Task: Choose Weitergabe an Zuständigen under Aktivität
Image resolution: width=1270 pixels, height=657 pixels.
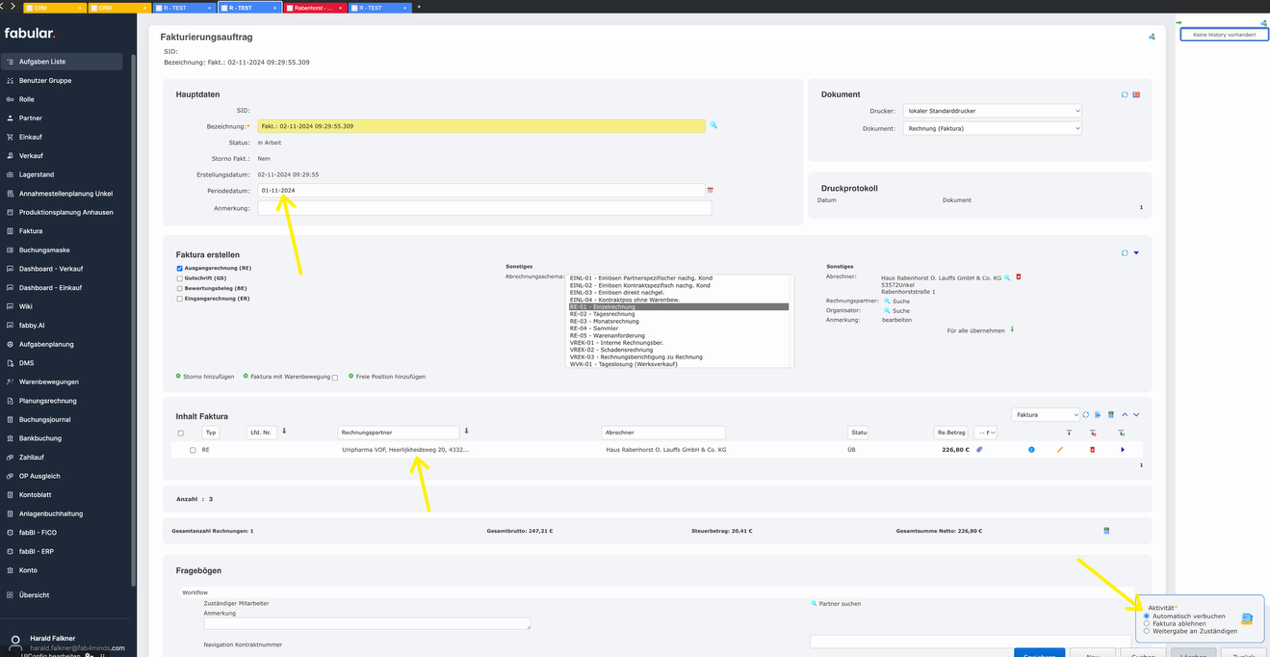Action: (1147, 631)
